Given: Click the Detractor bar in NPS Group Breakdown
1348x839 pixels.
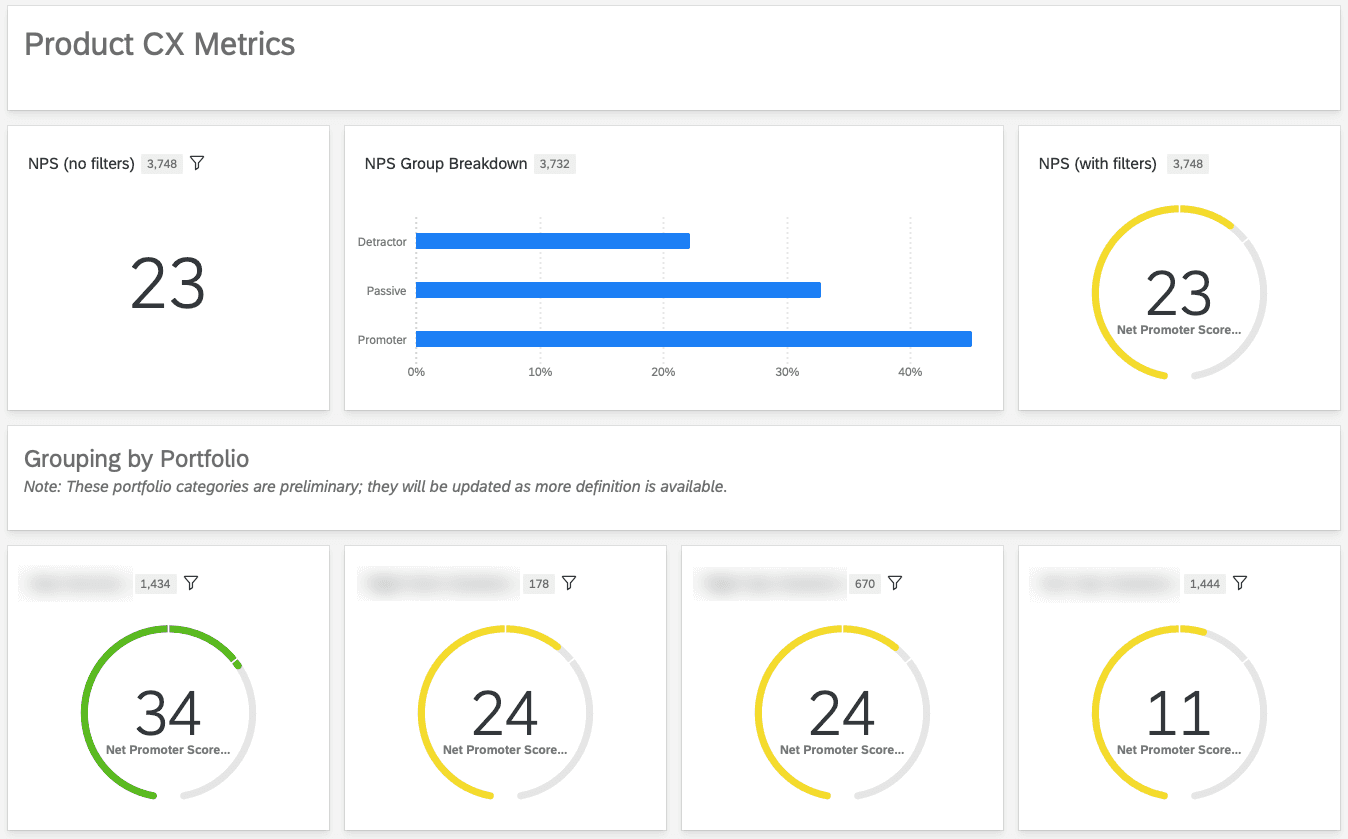Looking at the screenshot, I should tap(550, 241).
